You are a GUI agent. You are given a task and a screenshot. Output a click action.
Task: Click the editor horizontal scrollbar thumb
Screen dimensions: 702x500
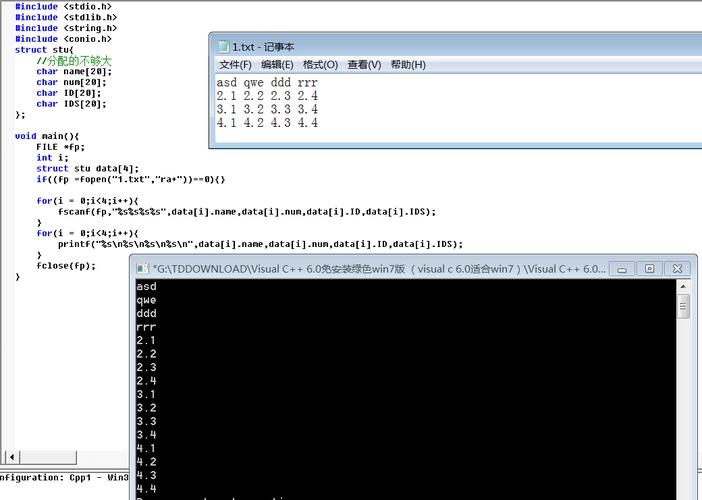pos(47,457)
